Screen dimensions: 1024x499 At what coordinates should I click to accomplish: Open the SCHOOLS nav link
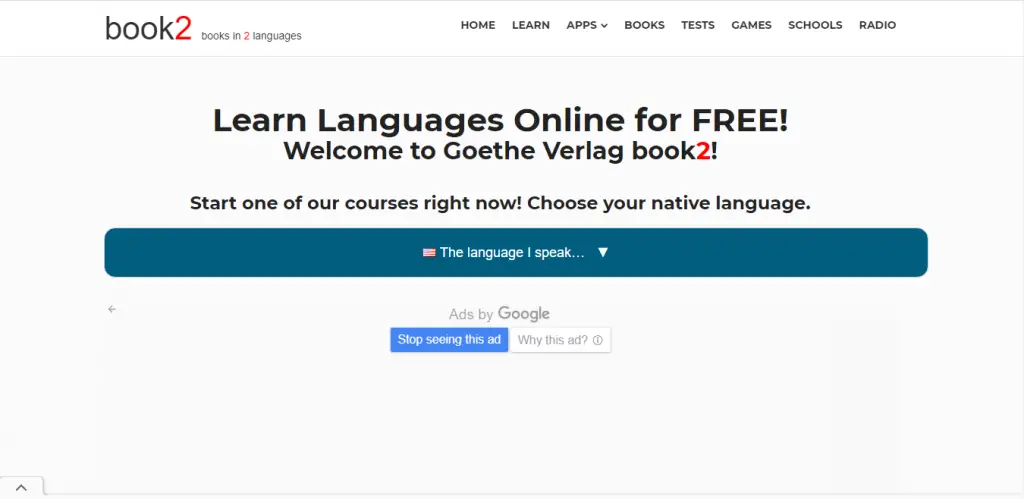pos(815,25)
